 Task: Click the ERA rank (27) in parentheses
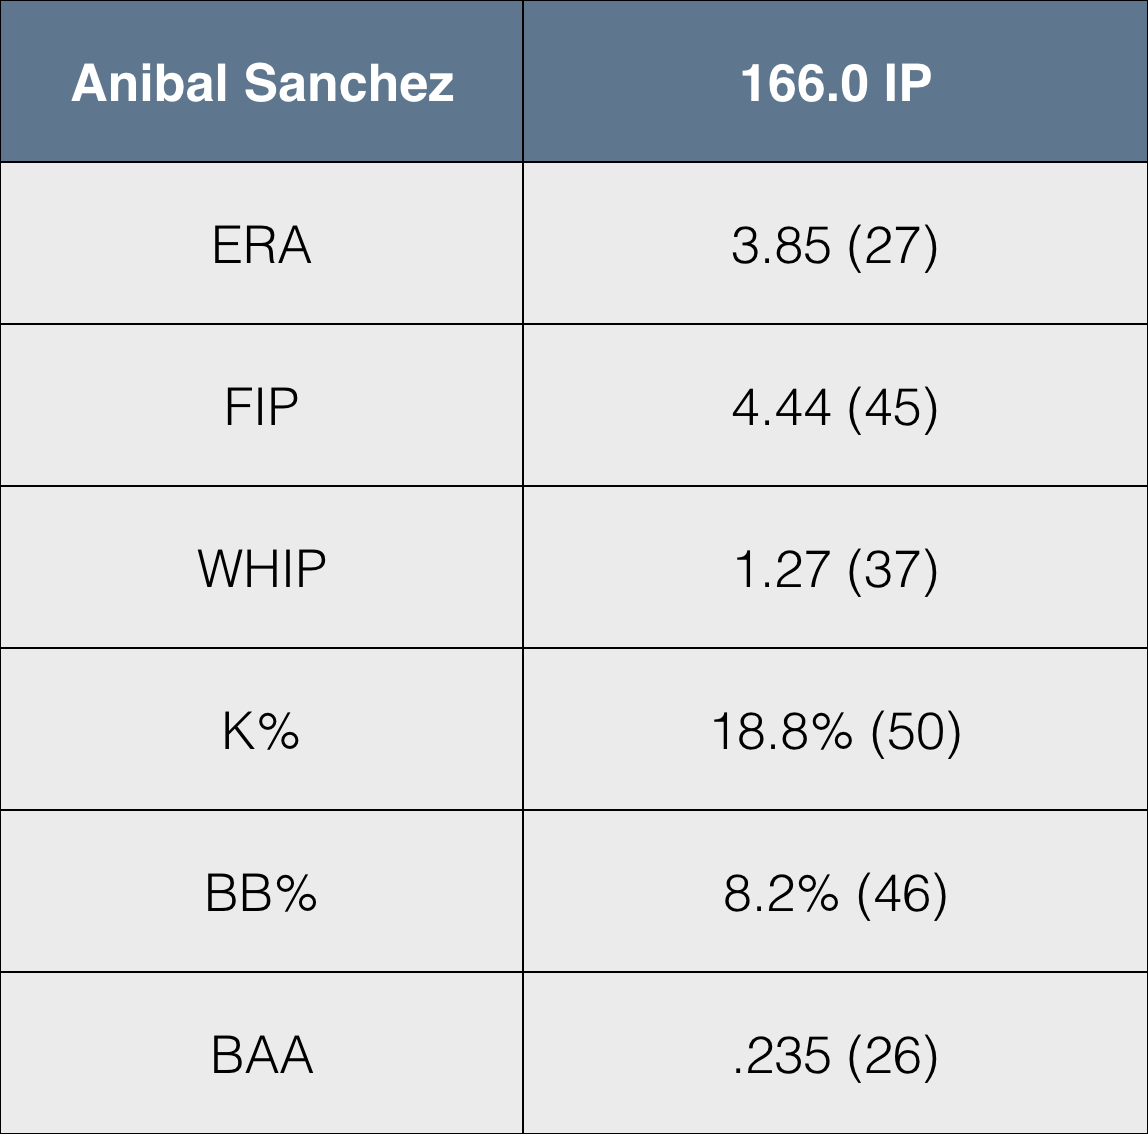[892, 246]
